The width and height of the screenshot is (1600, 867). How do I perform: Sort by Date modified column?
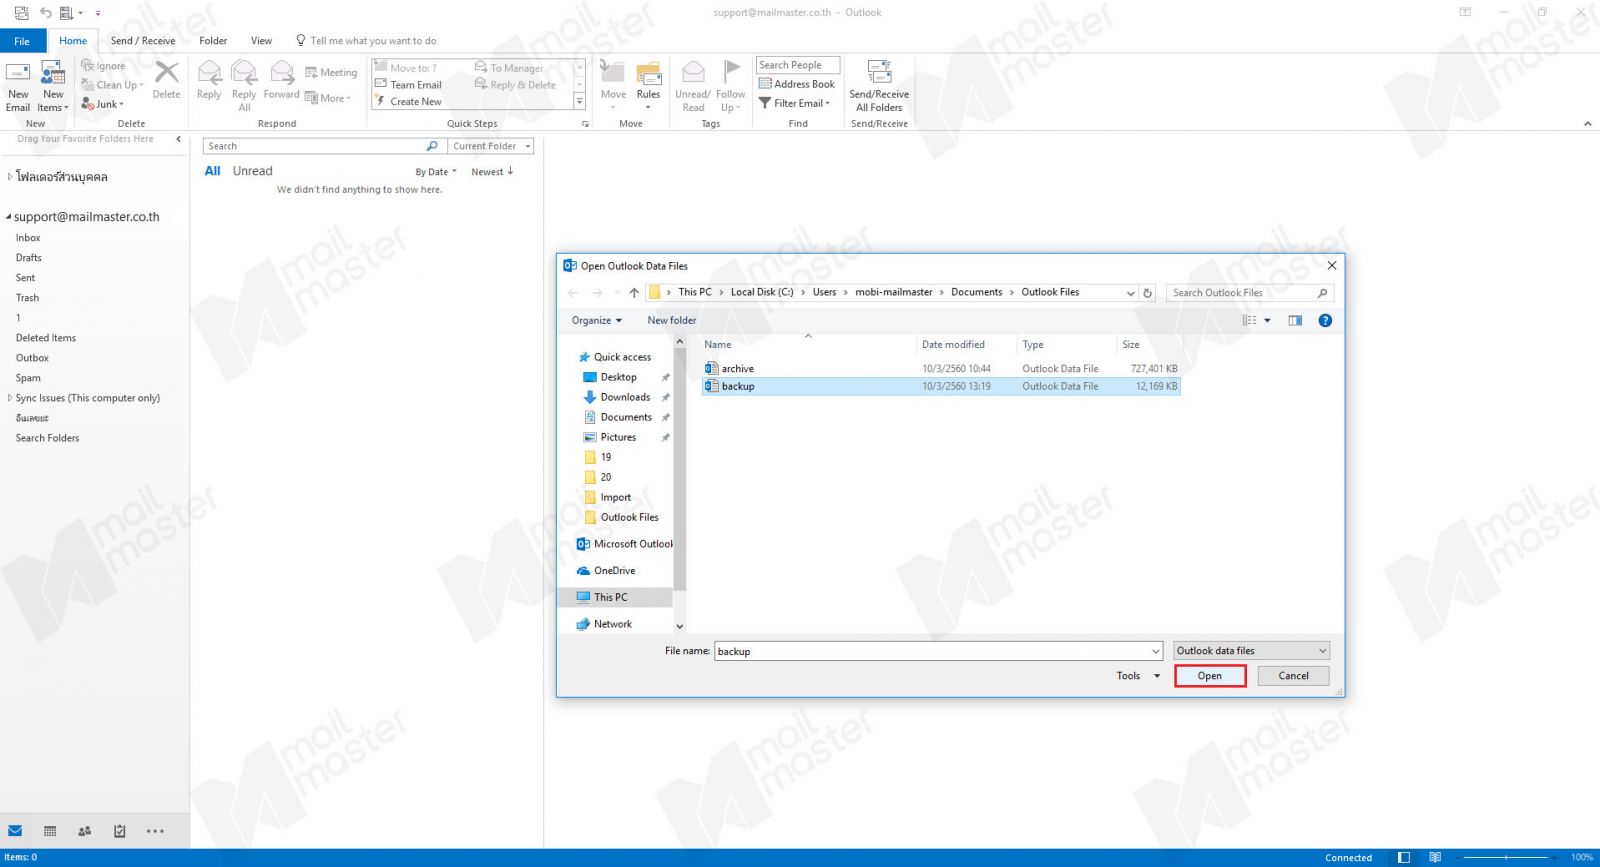(x=953, y=345)
